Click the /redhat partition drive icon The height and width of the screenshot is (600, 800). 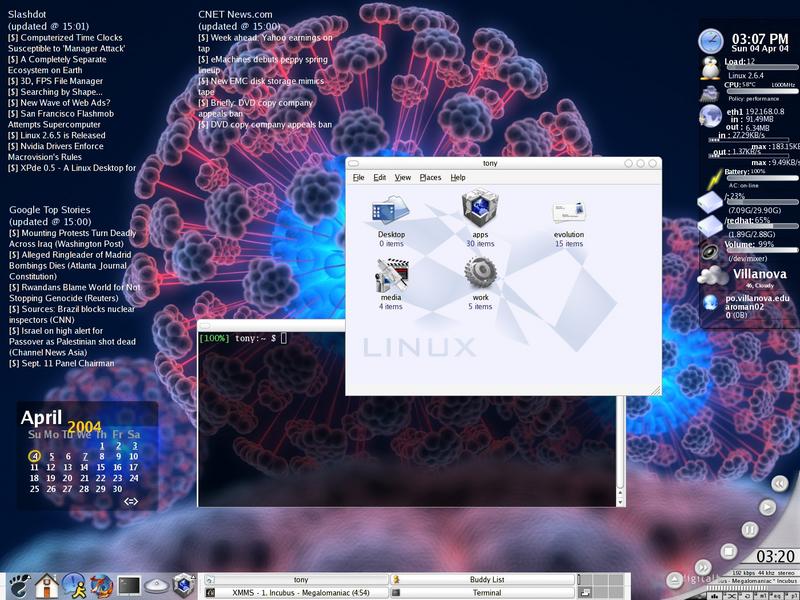[x=710, y=226]
